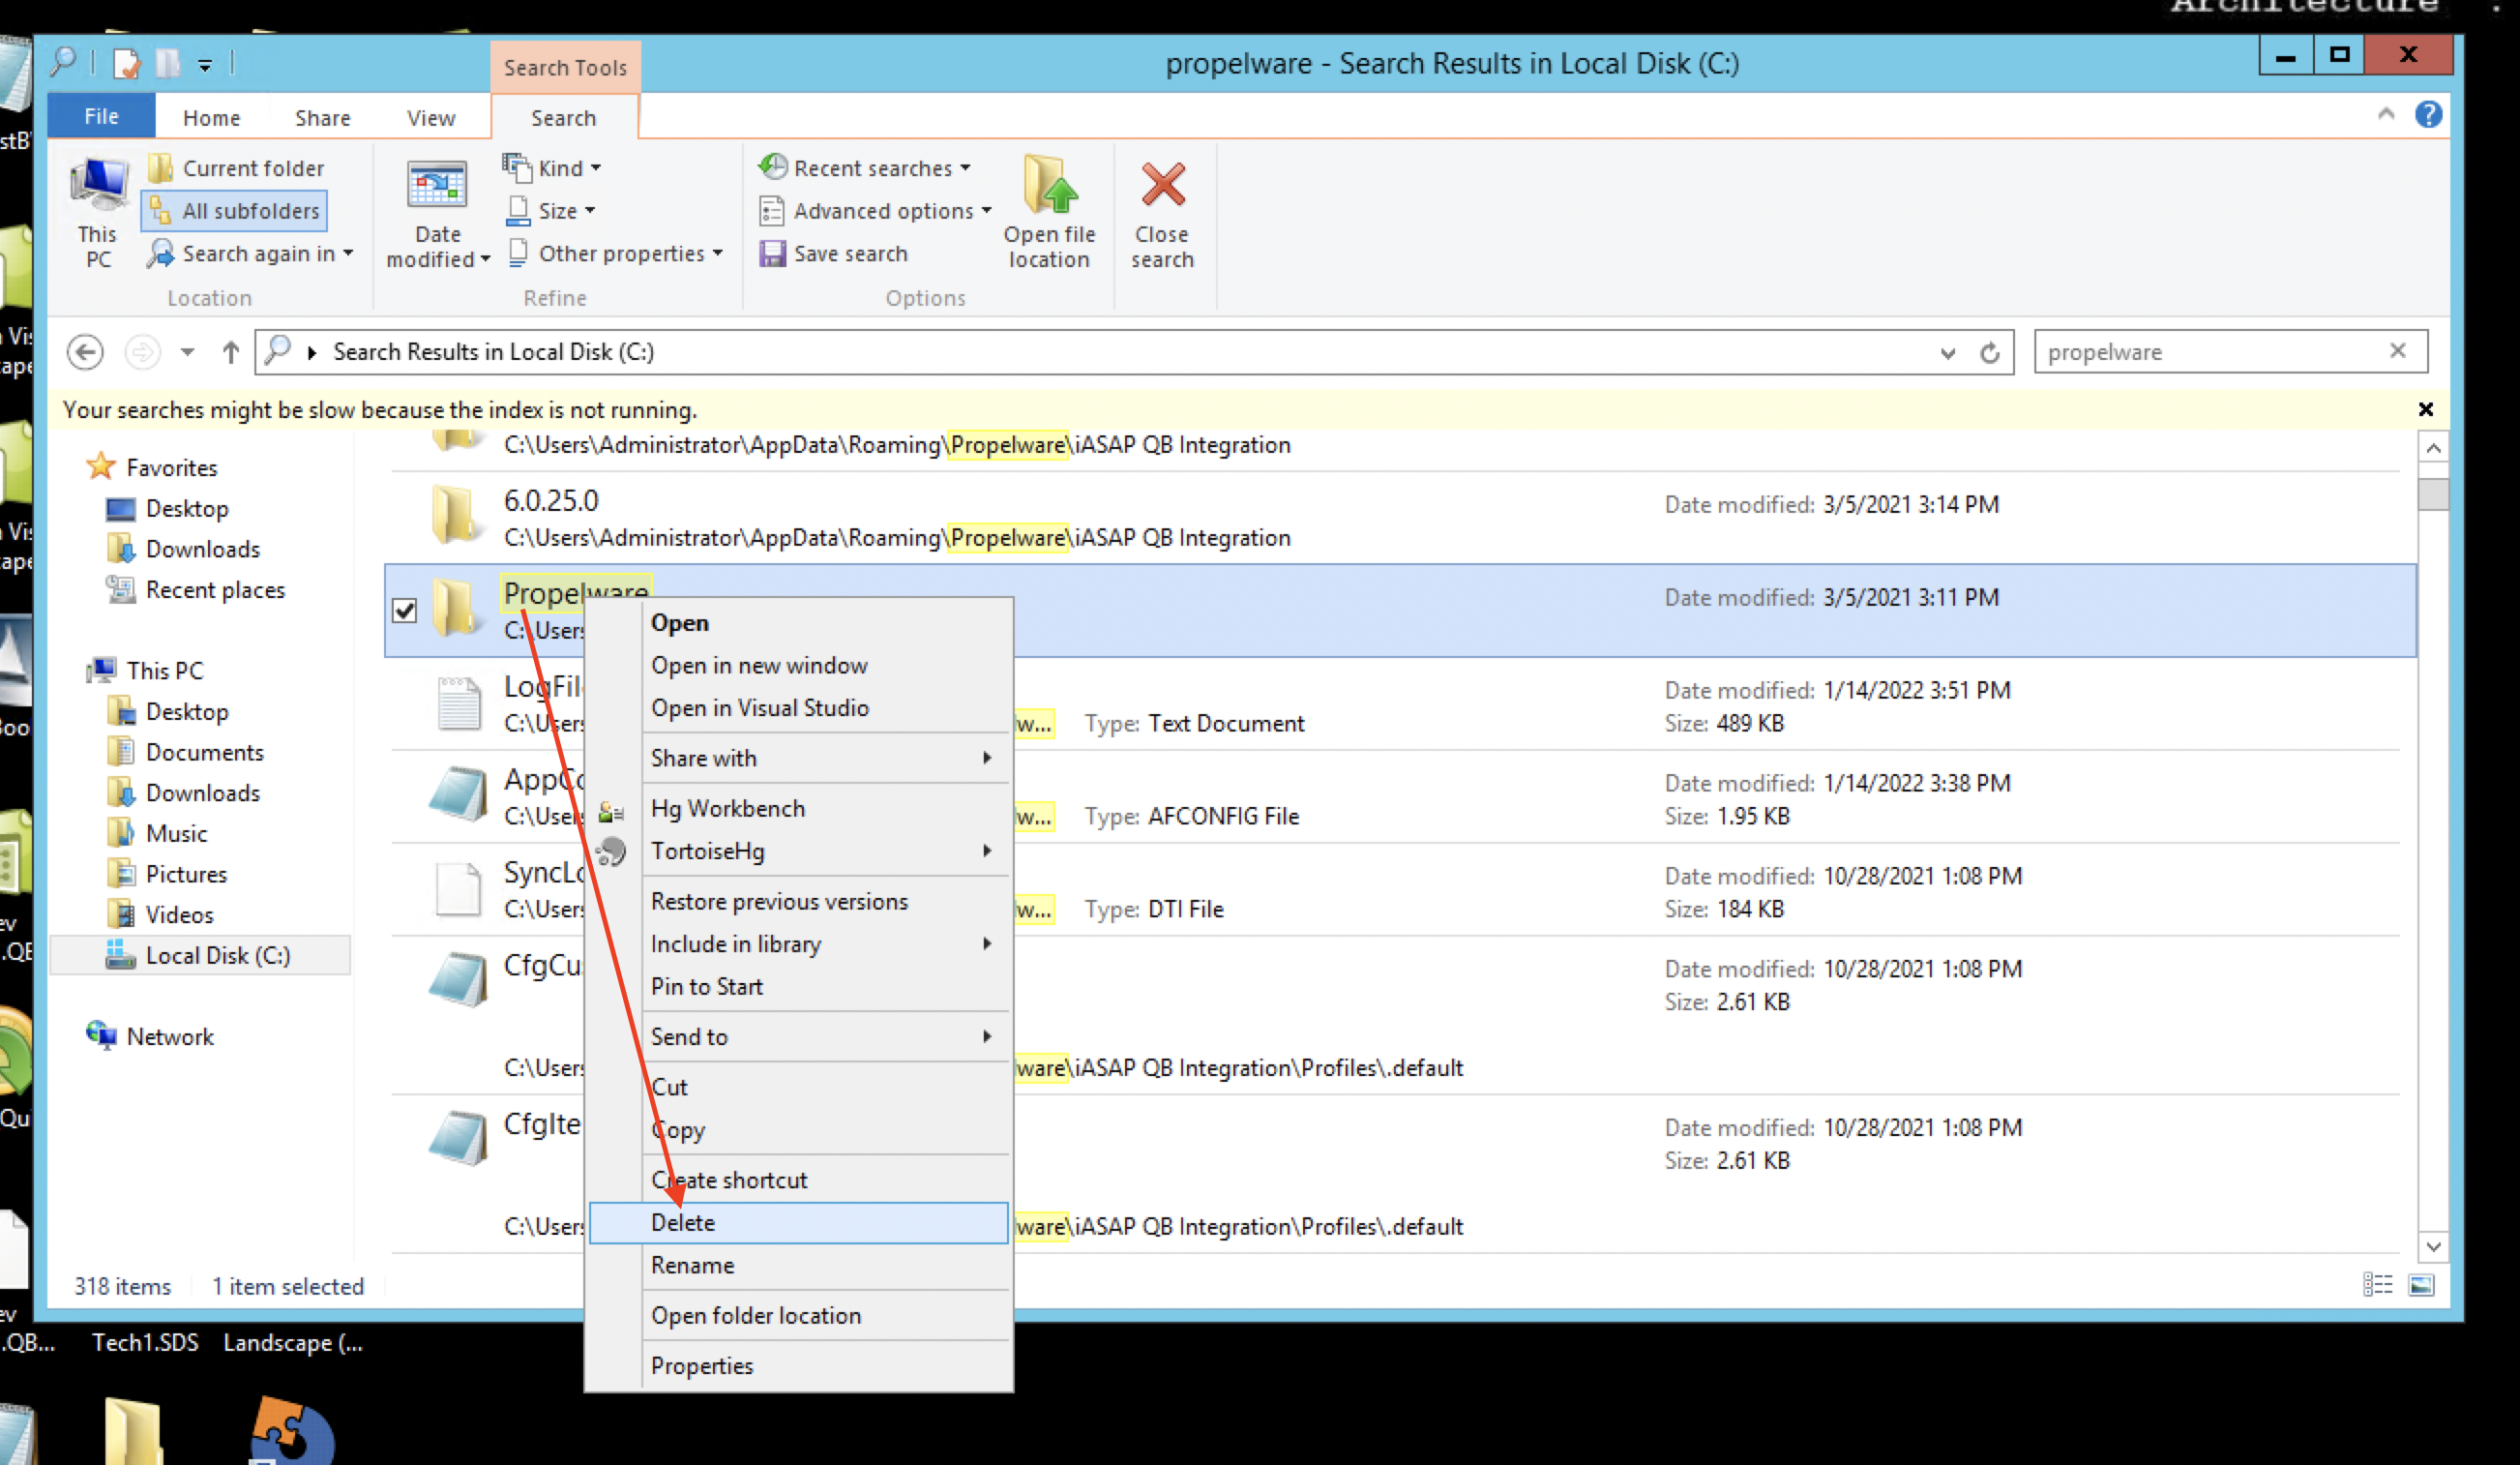This screenshot has width=2520, height=1465.
Task: Open Recent searches dropdown
Action: 864,168
